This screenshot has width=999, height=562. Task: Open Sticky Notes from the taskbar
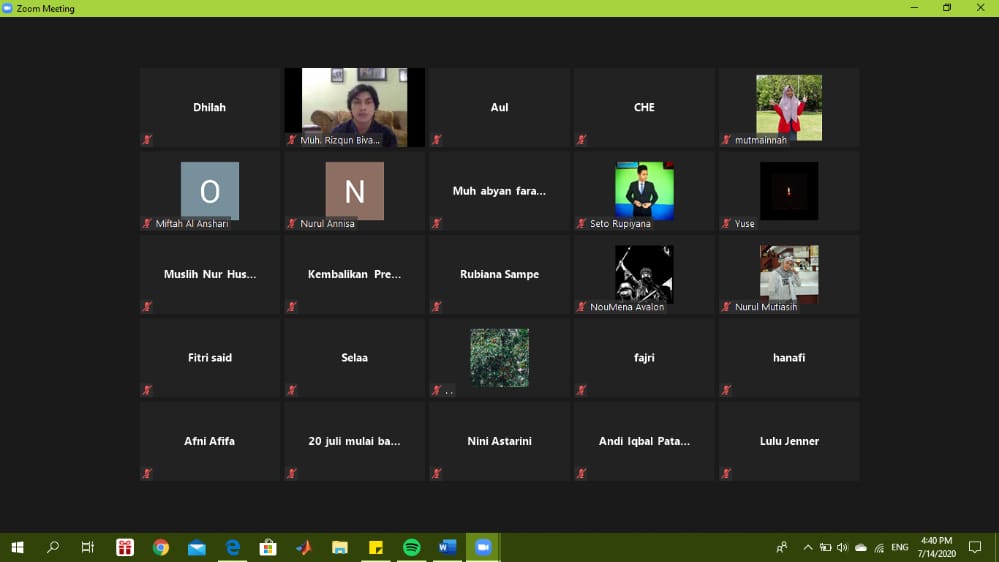[376, 547]
